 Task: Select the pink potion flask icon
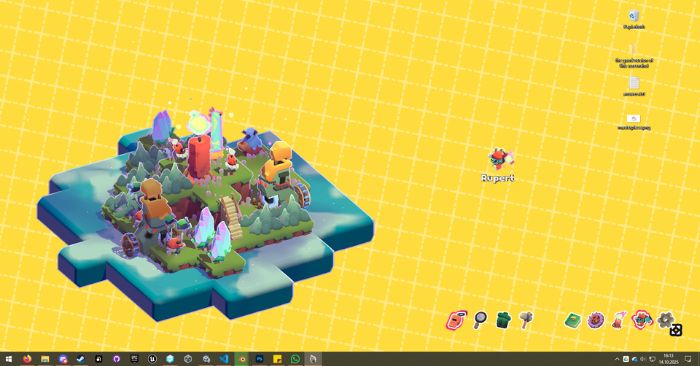click(619, 320)
